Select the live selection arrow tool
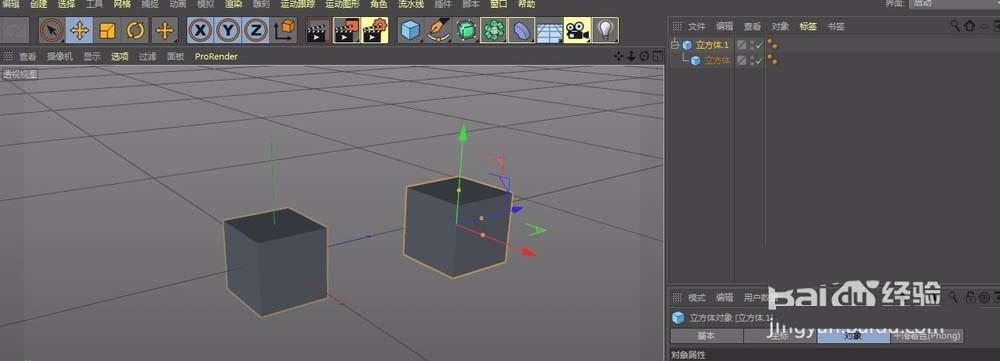The width and height of the screenshot is (1000, 361). pyautogui.click(x=52, y=31)
